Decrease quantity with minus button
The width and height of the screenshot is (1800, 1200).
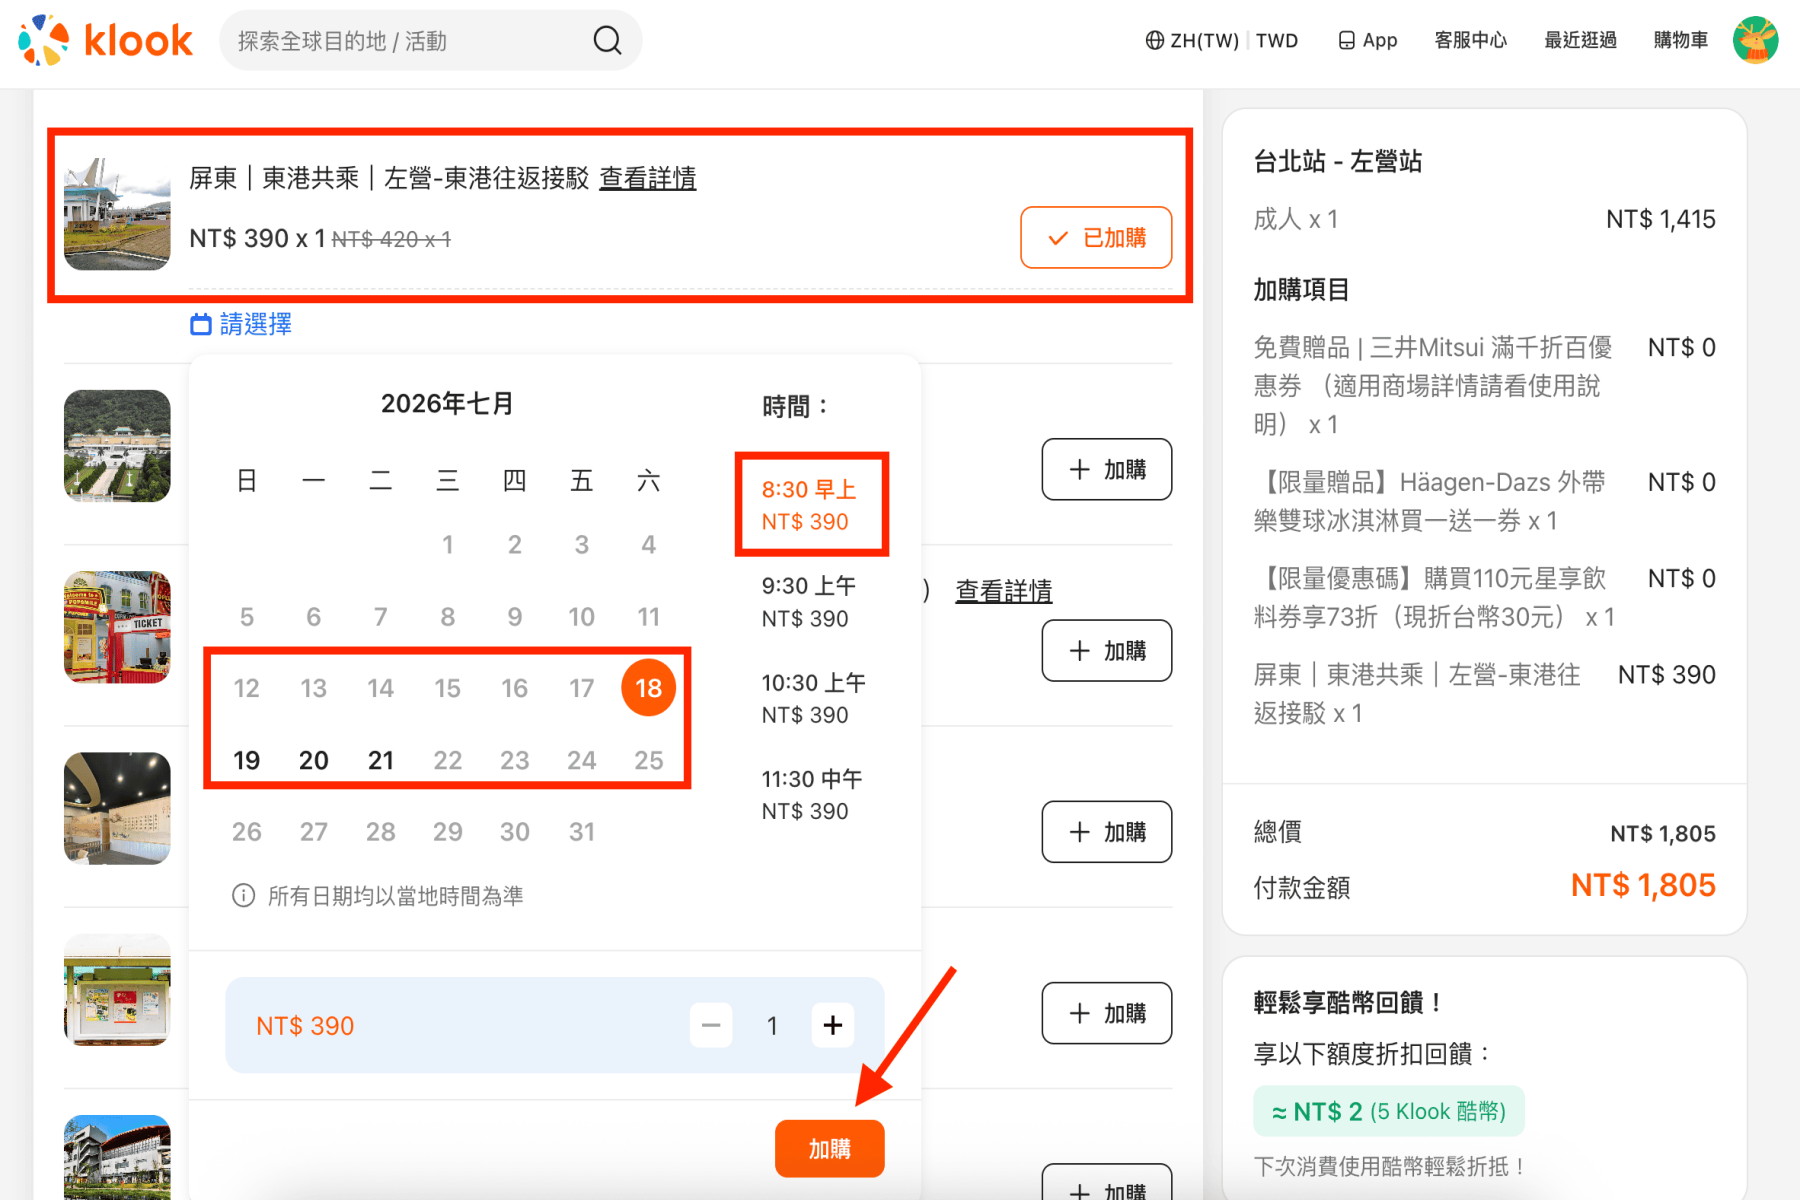click(711, 1025)
